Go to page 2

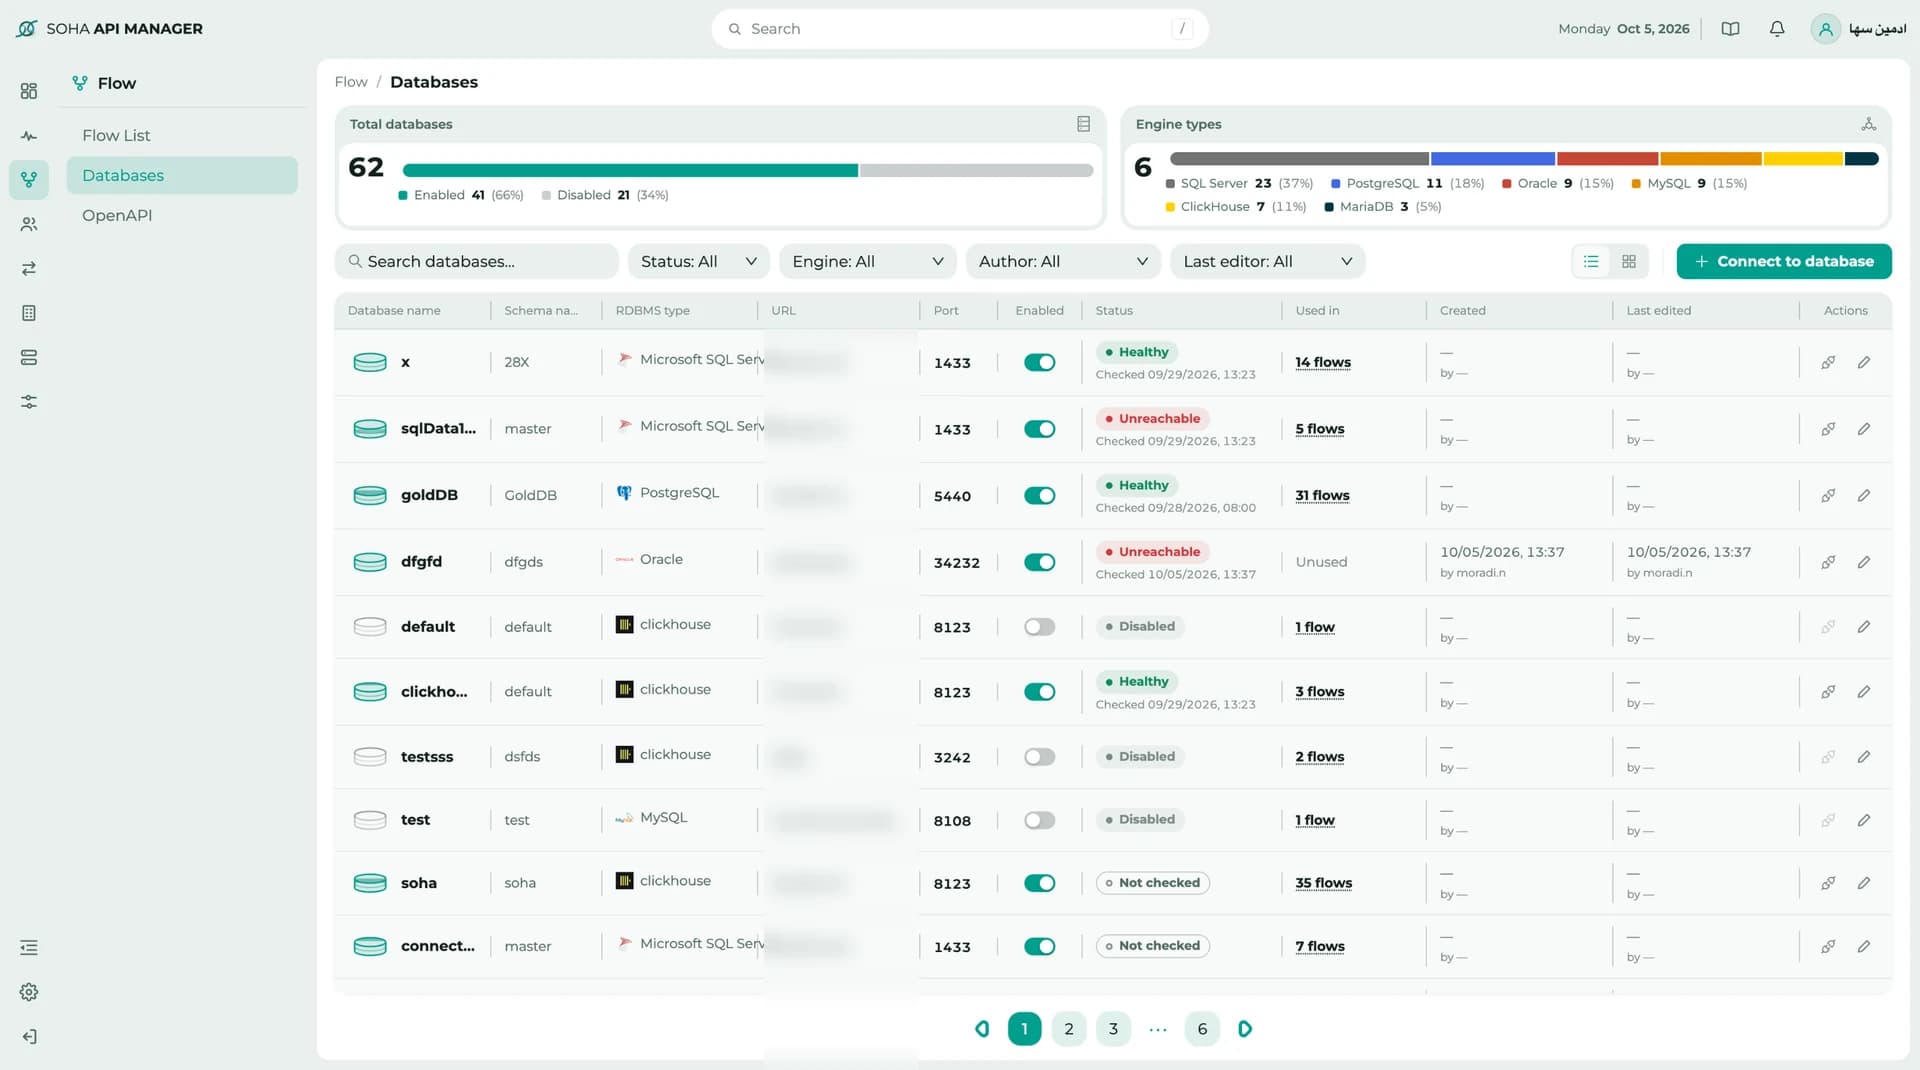1068,1029
